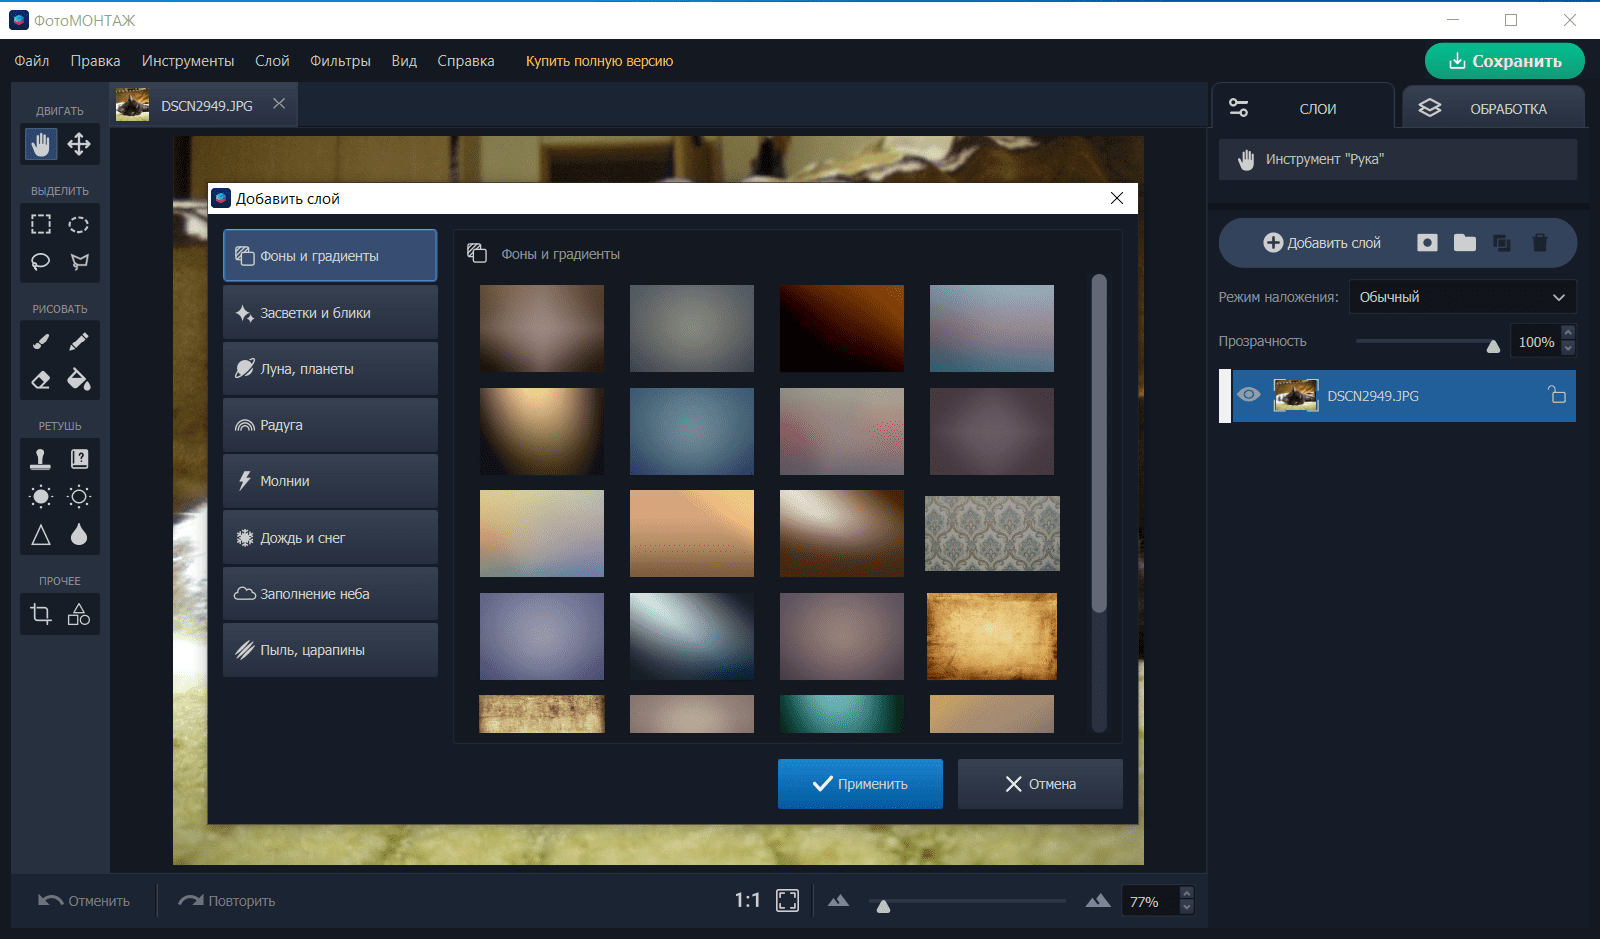Hide the DSCN2949.JPG layer
The height and width of the screenshot is (939, 1600).
coord(1249,395)
